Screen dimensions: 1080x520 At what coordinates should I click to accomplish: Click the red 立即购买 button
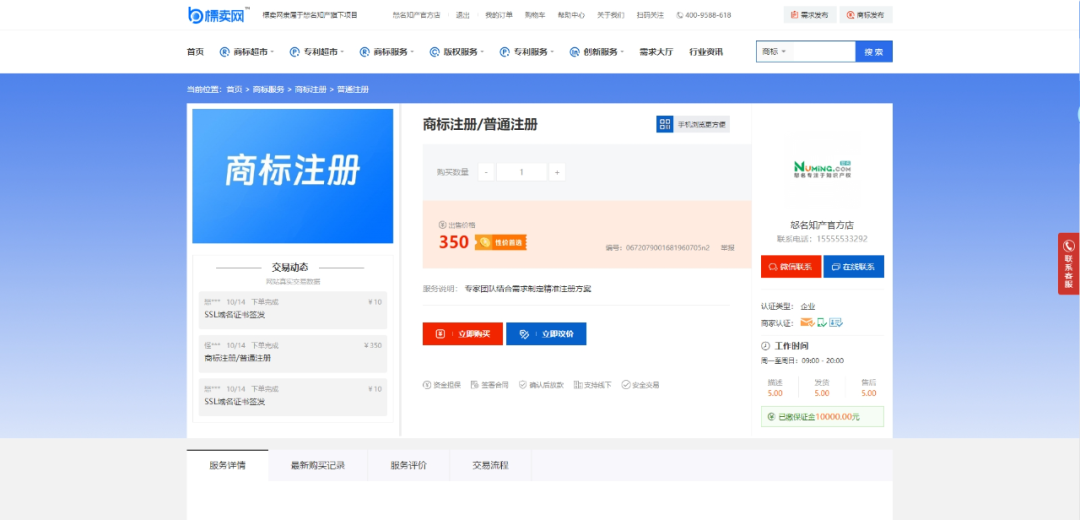pos(462,334)
